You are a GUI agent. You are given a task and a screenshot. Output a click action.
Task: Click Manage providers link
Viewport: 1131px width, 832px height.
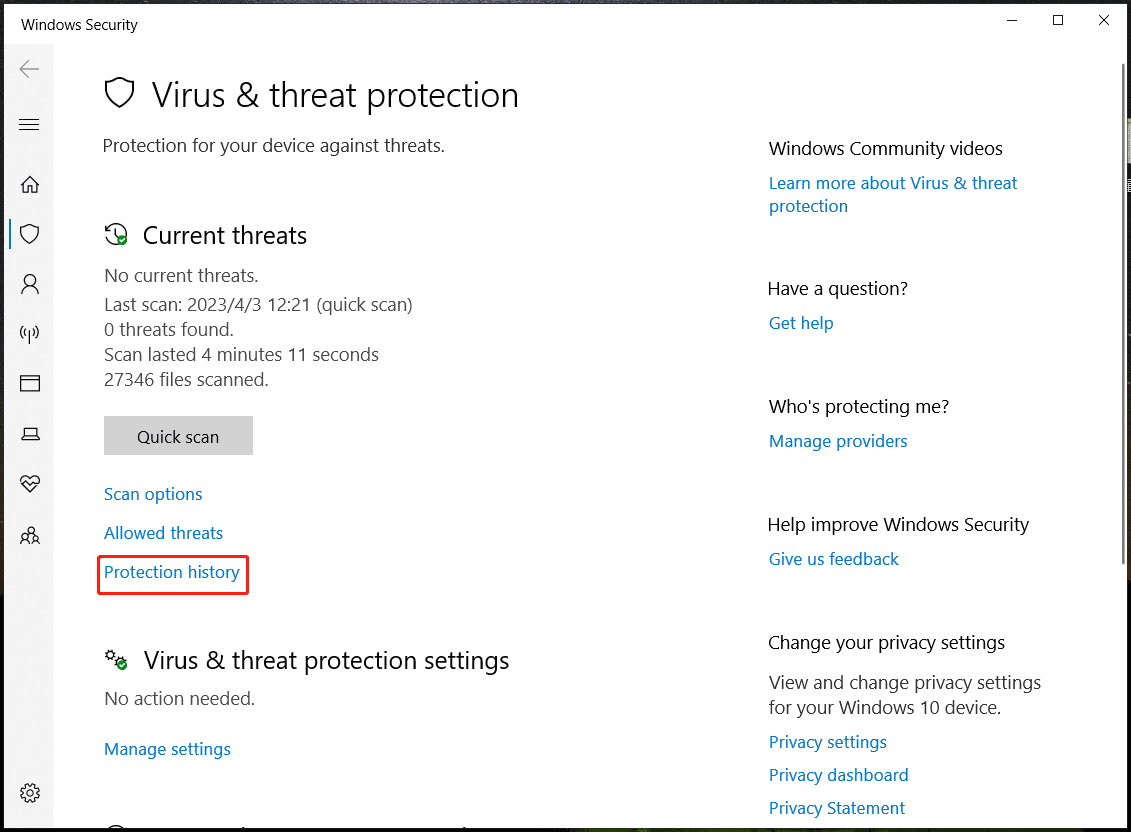(838, 441)
